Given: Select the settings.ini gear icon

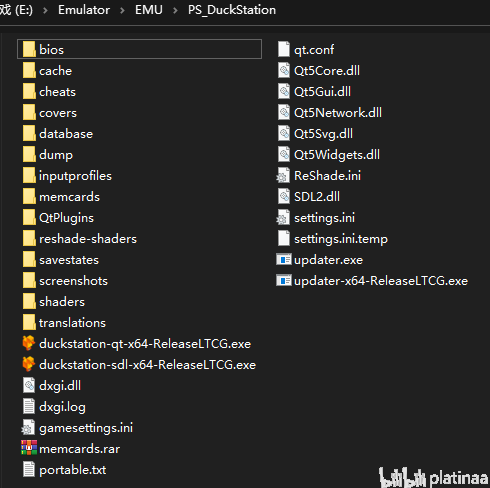Looking at the screenshot, I should click(x=283, y=218).
